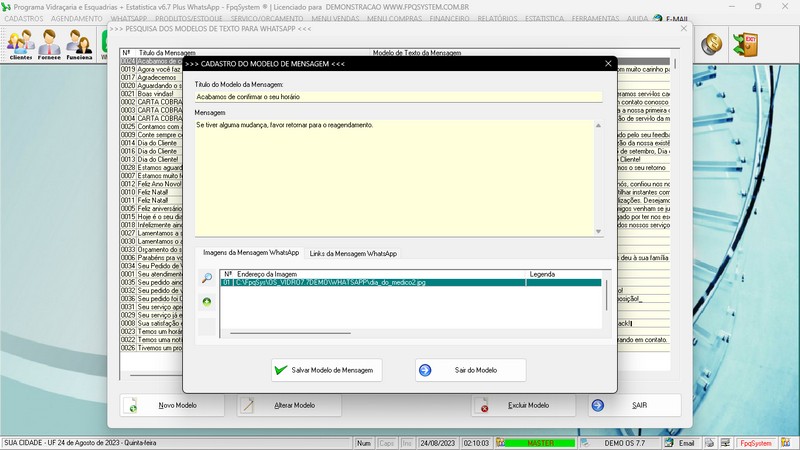Click the green exit door icon

(744, 44)
